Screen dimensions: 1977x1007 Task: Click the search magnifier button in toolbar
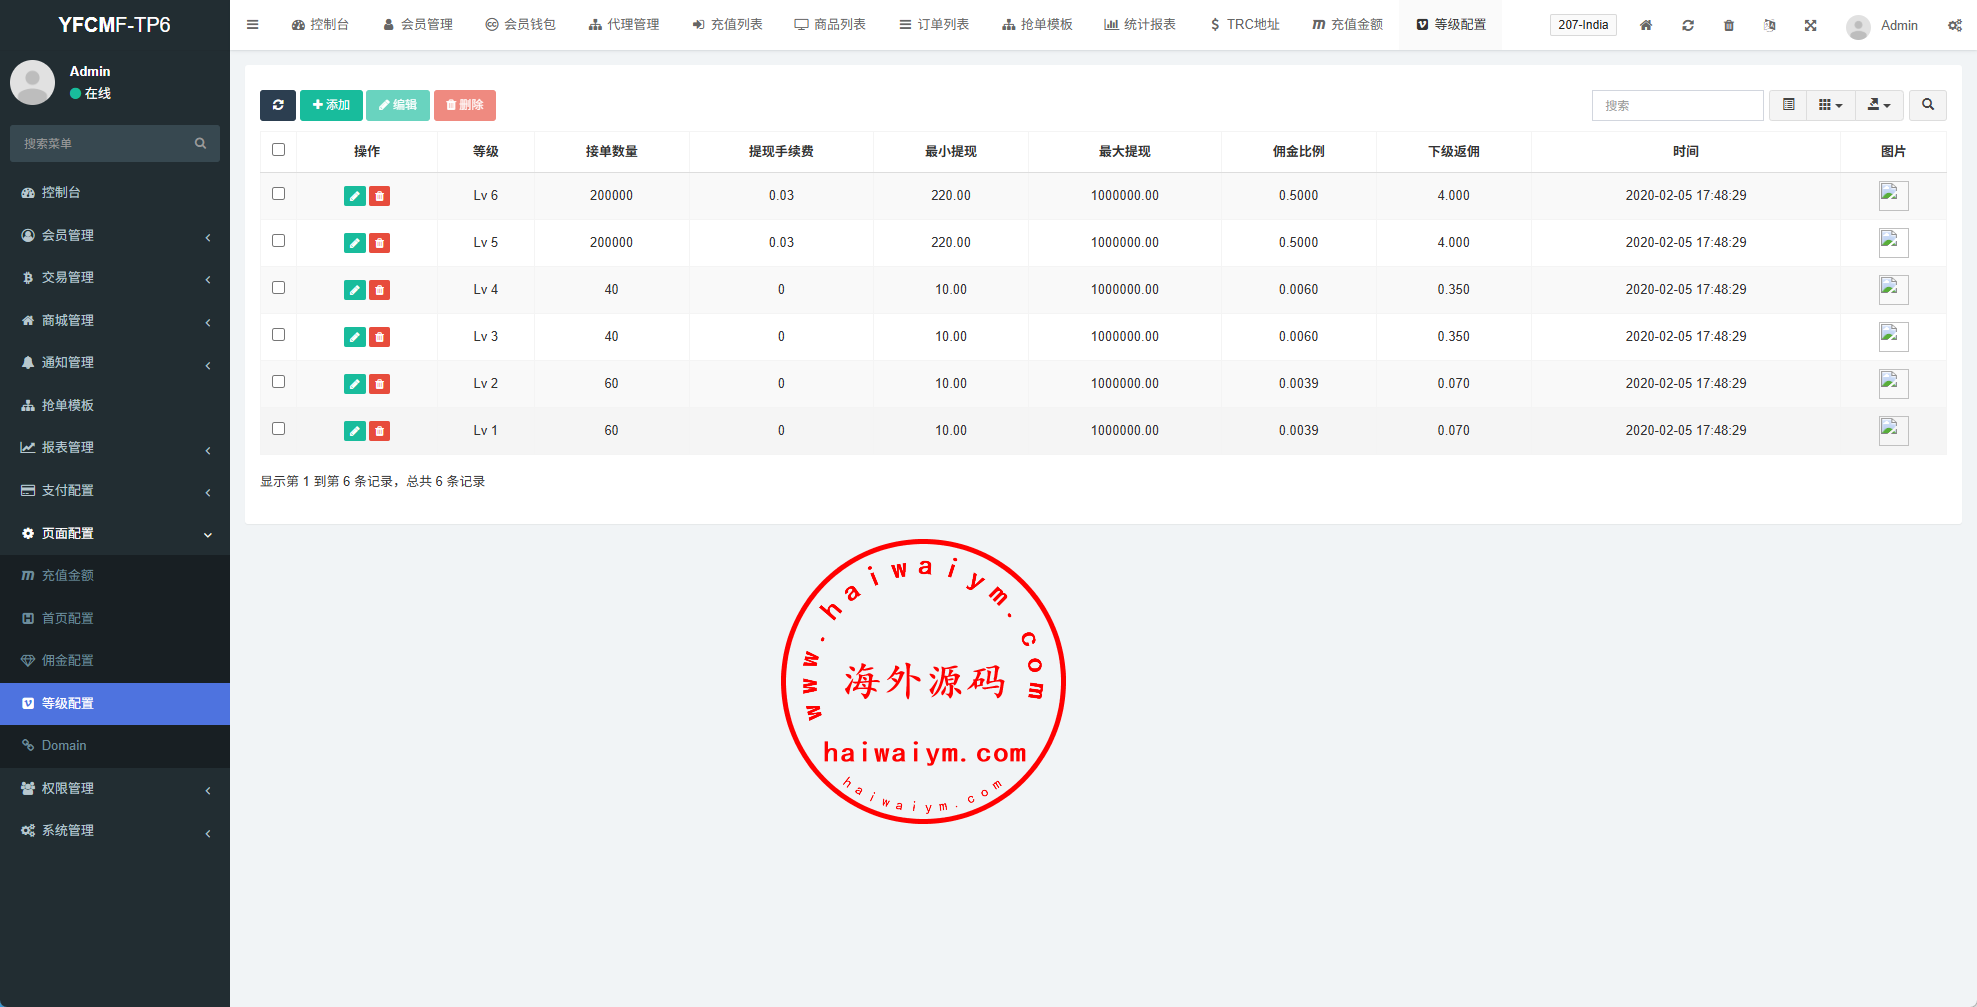(x=1927, y=105)
